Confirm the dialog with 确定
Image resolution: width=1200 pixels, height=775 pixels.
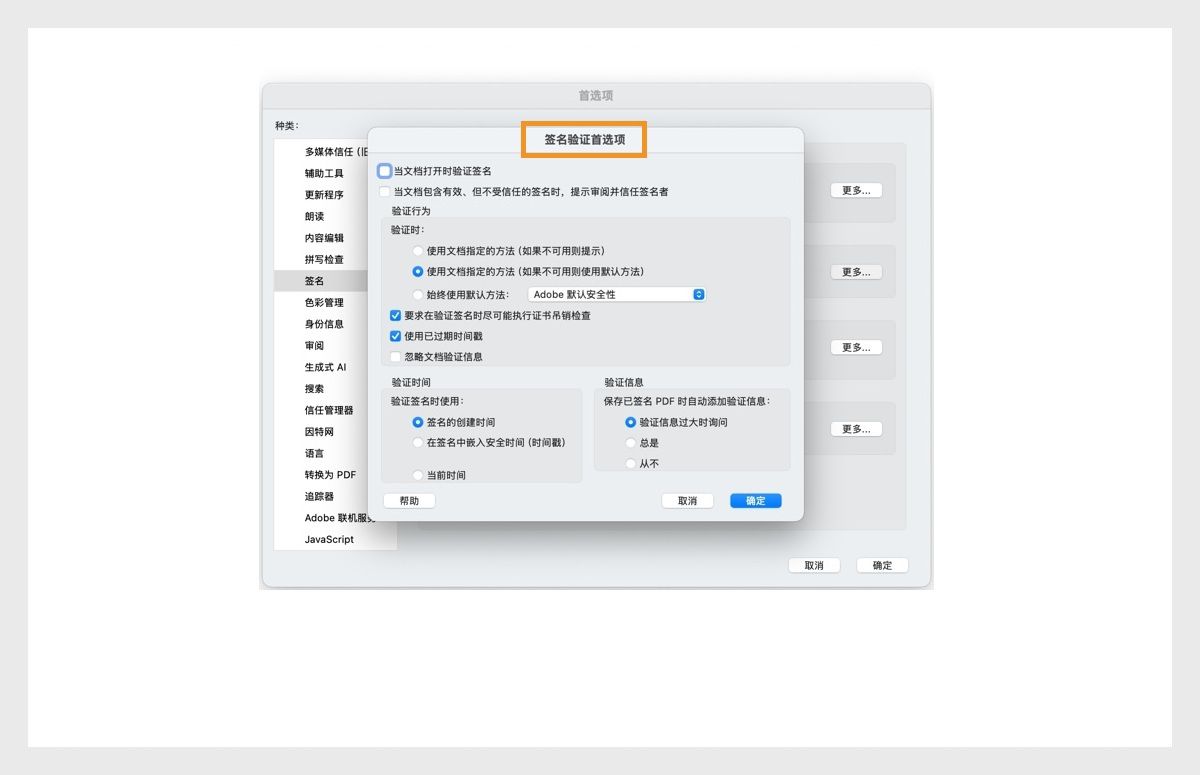click(x=755, y=500)
